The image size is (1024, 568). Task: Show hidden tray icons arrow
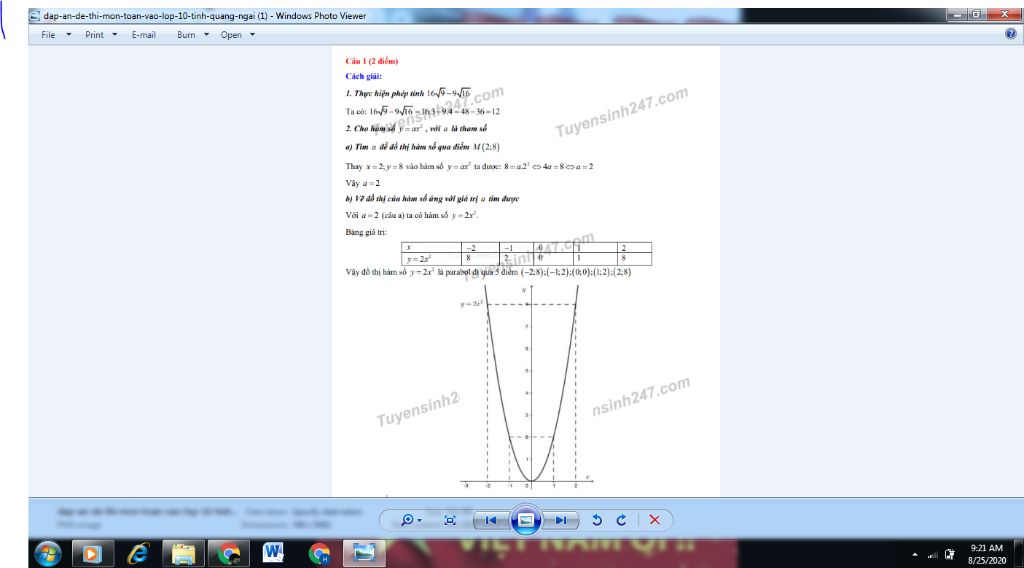point(914,554)
